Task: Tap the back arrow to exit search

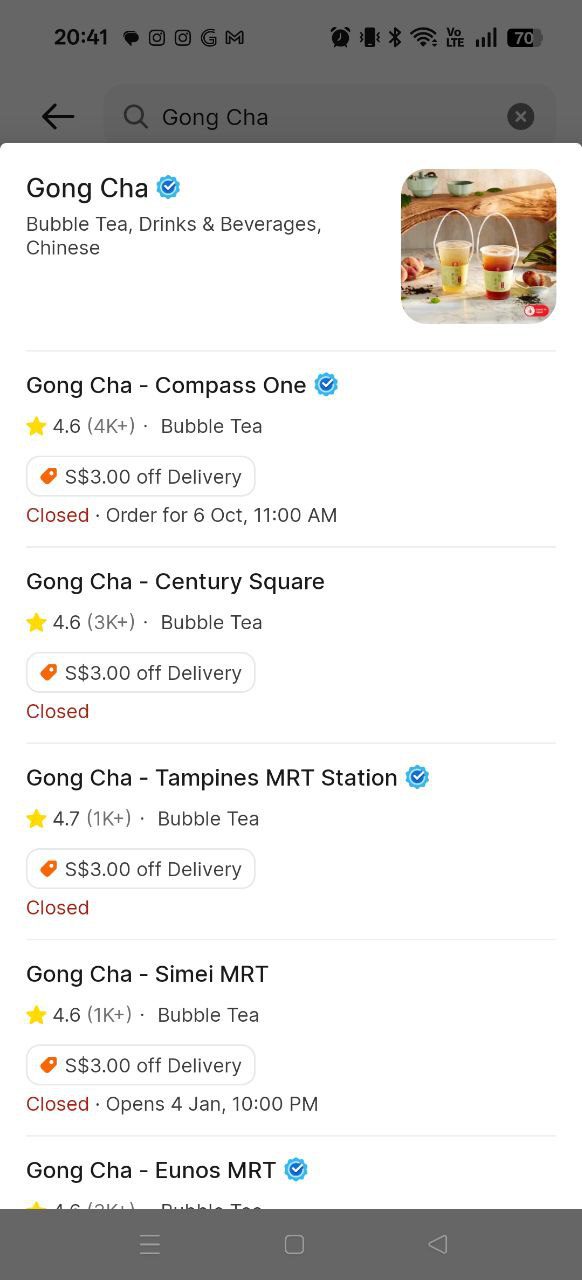Action: (x=57, y=116)
